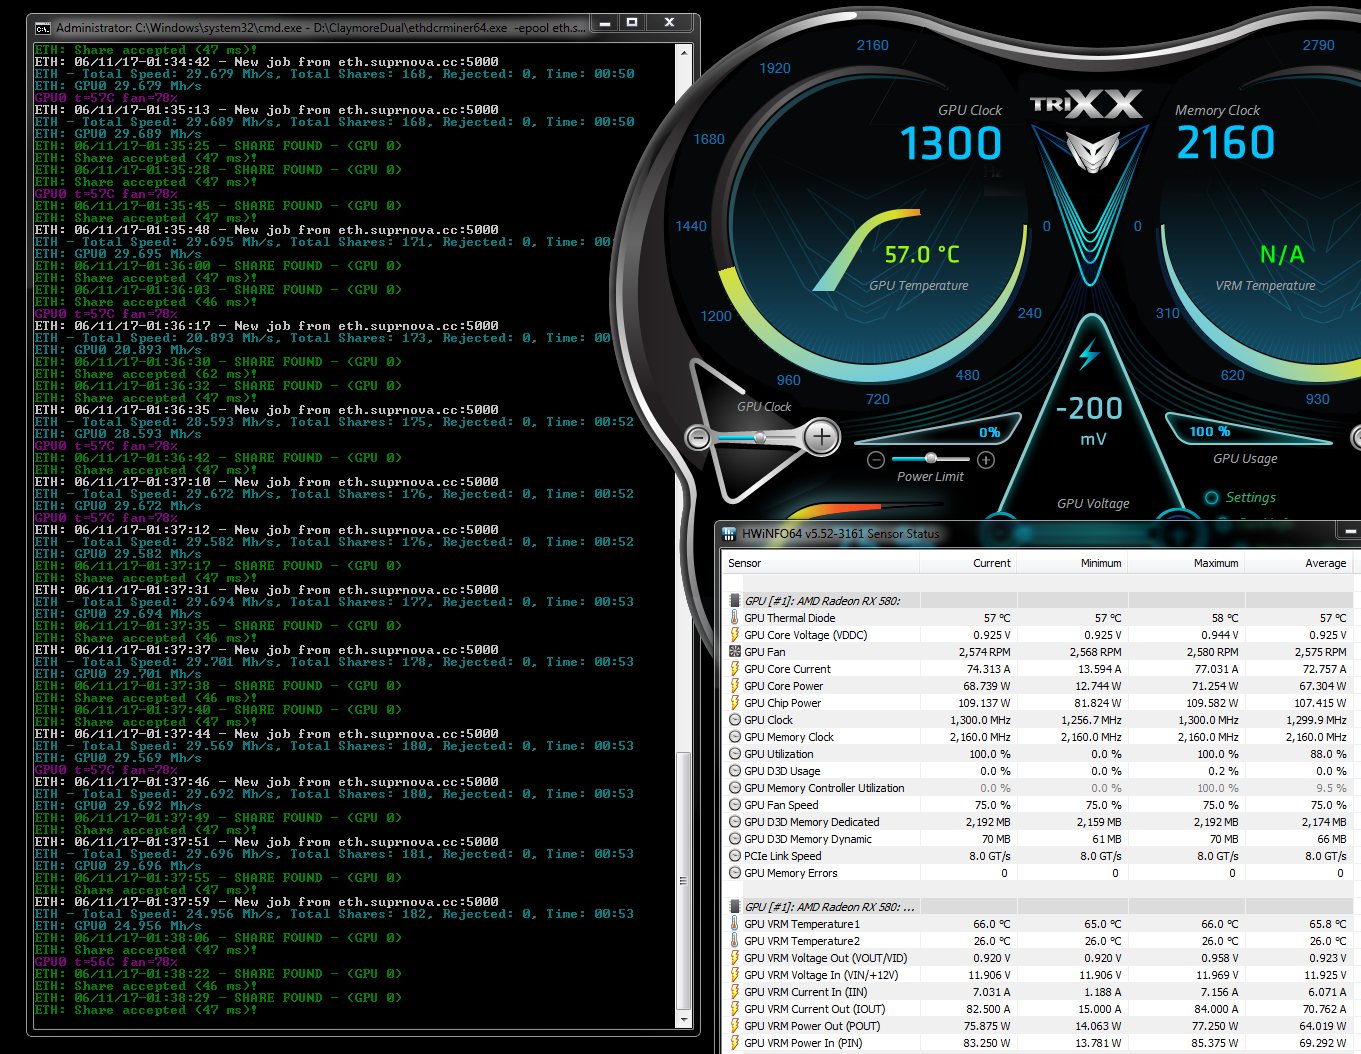Click the cmd window scrollbar up arrow
Image resolution: width=1361 pixels, height=1054 pixels.
tap(684, 52)
